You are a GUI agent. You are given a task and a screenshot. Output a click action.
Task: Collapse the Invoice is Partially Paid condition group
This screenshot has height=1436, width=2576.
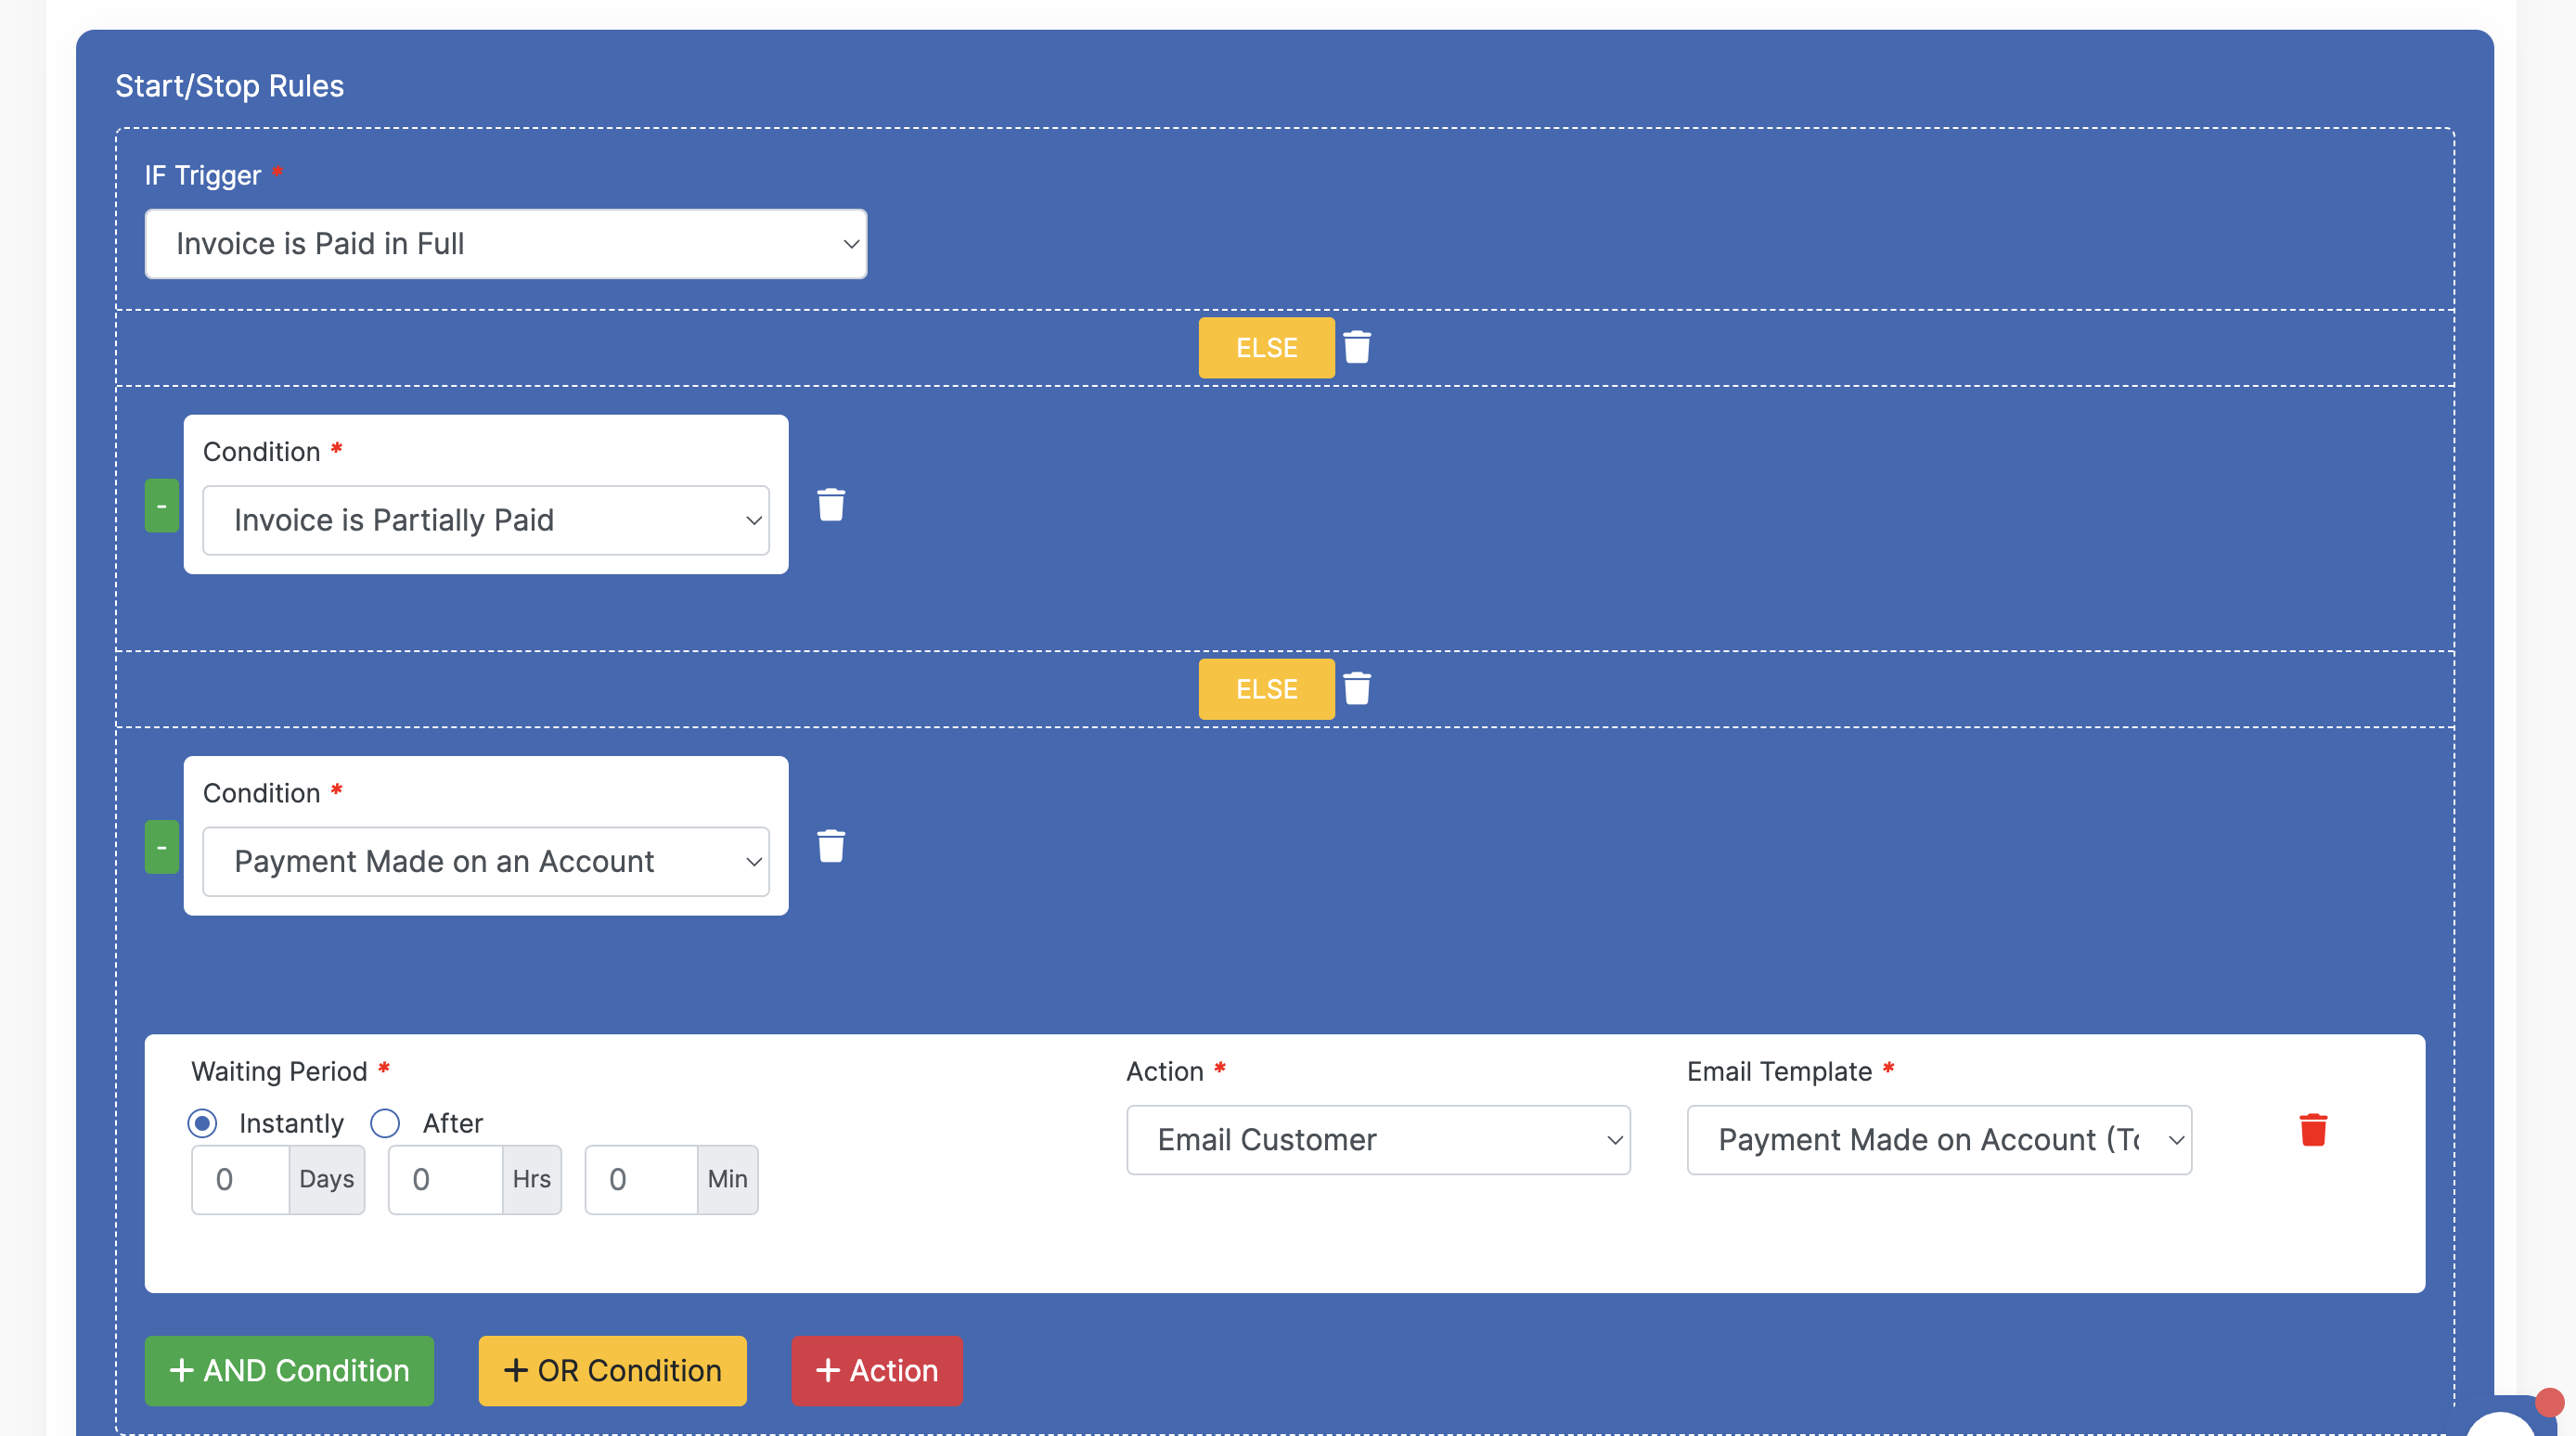[161, 506]
